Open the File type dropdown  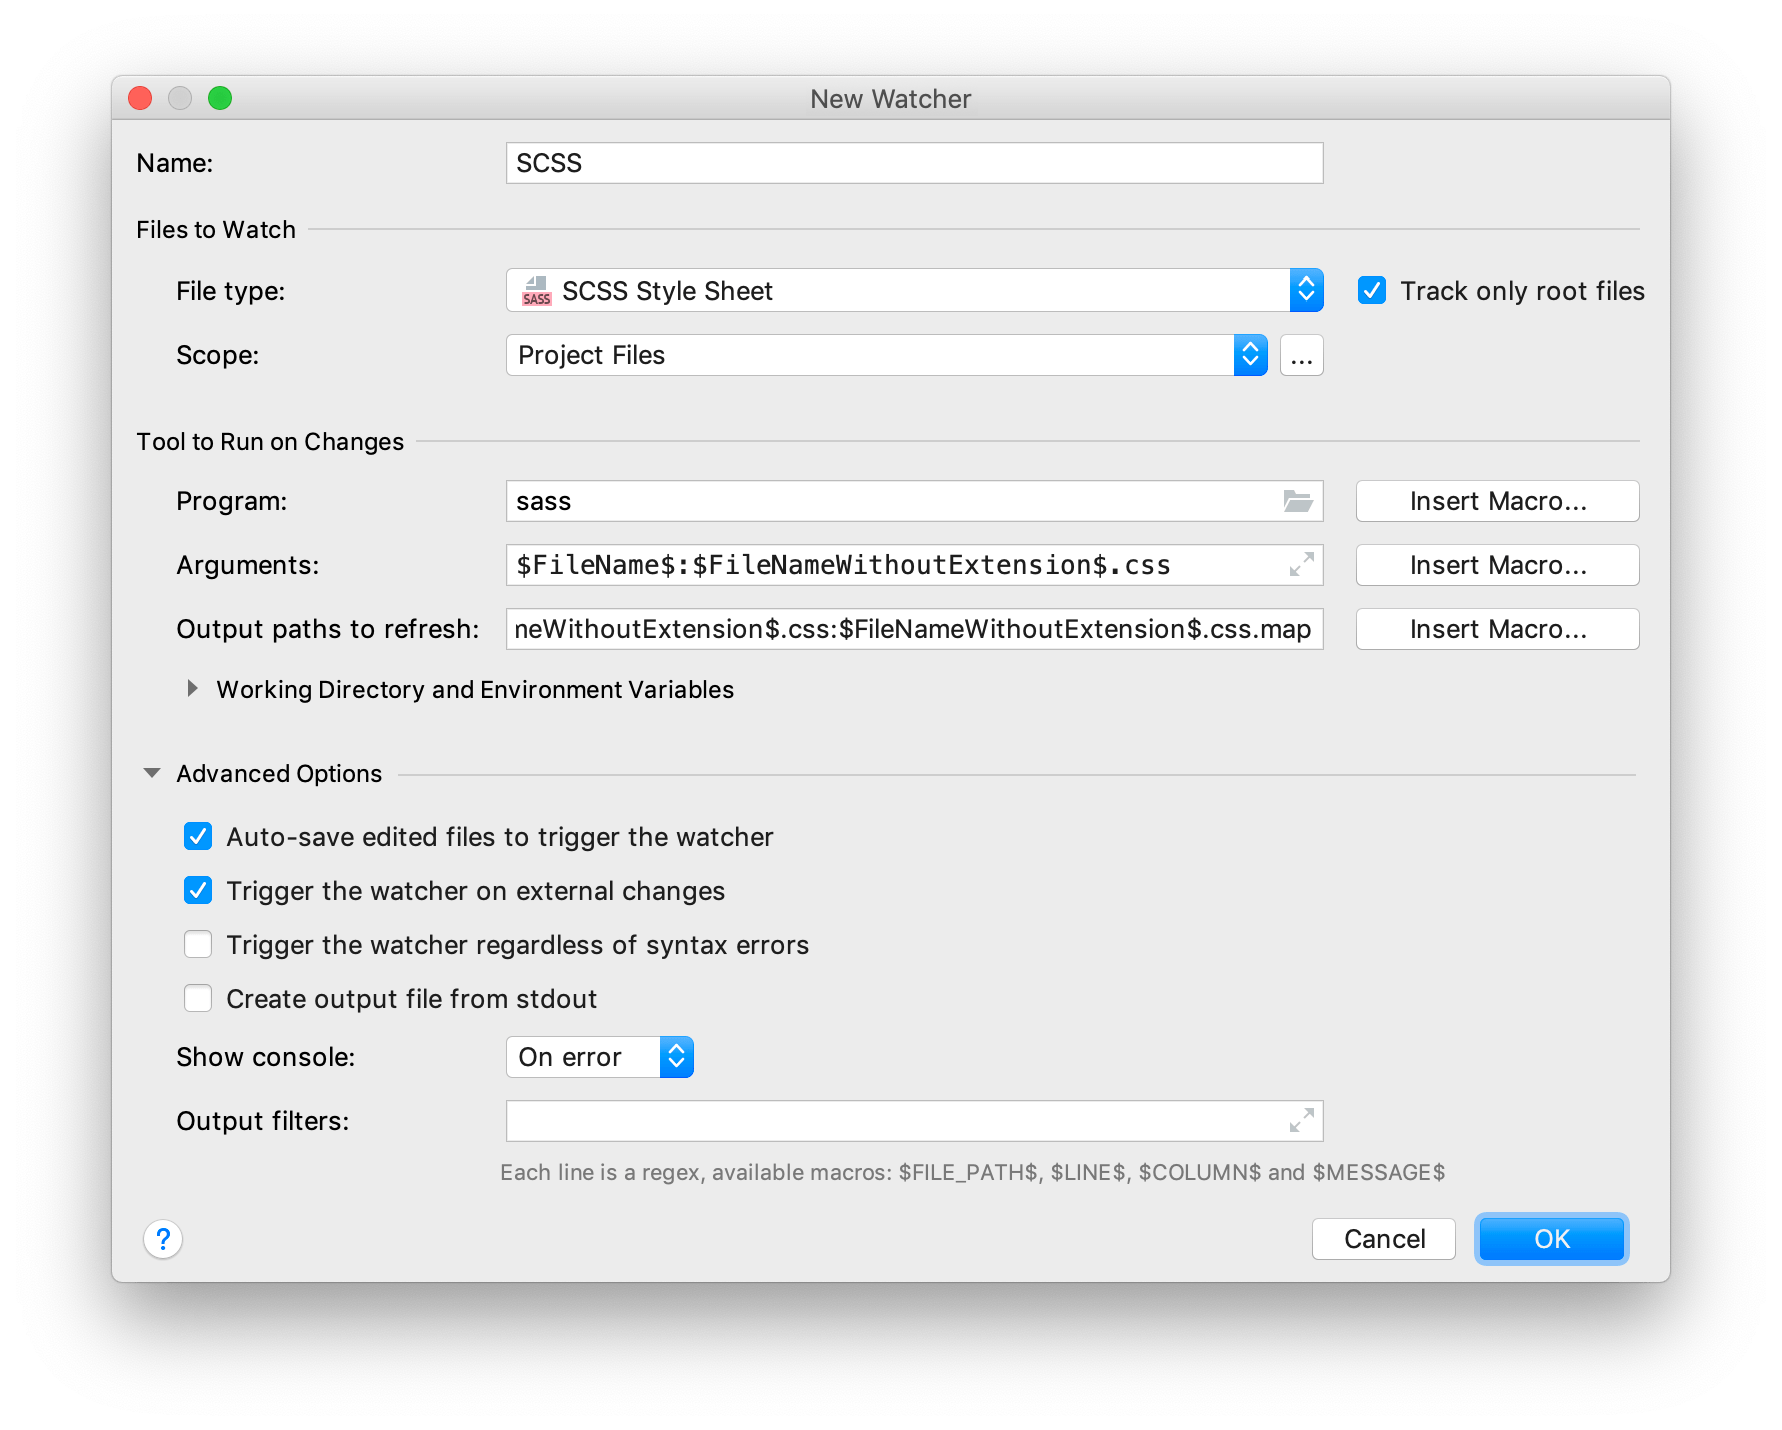1305,290
